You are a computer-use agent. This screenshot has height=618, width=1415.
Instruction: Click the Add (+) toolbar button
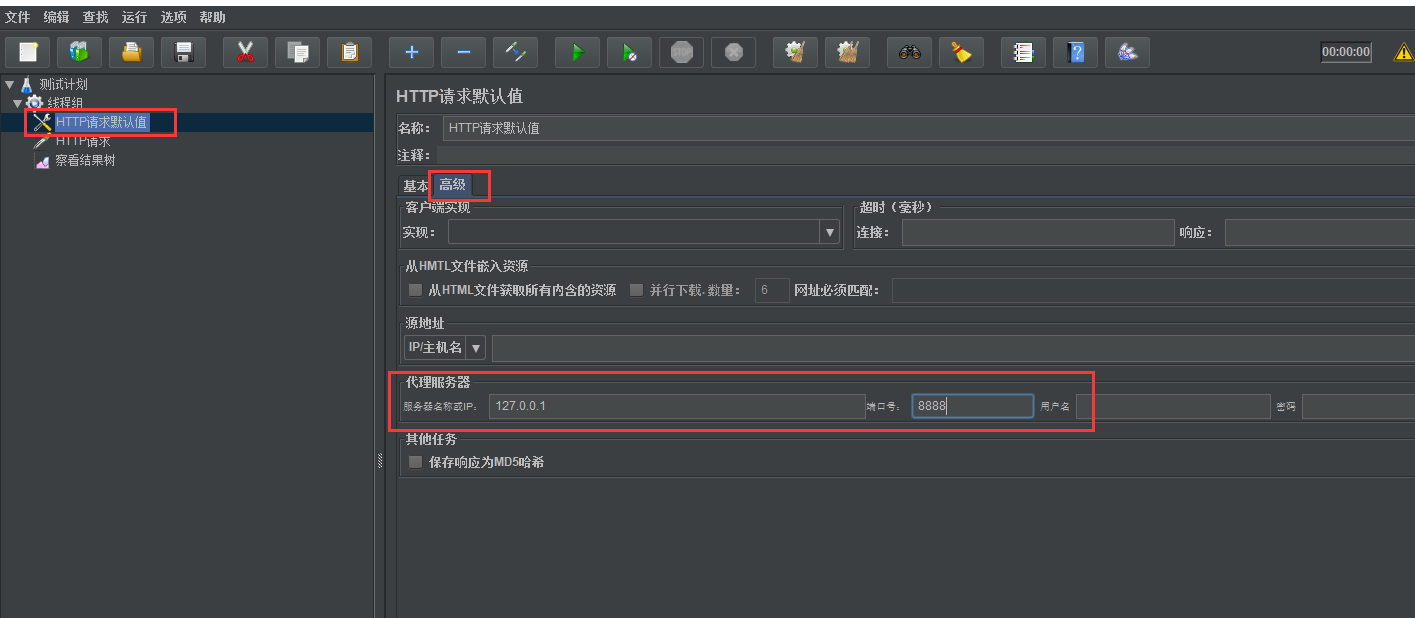(x=411, y=52)
